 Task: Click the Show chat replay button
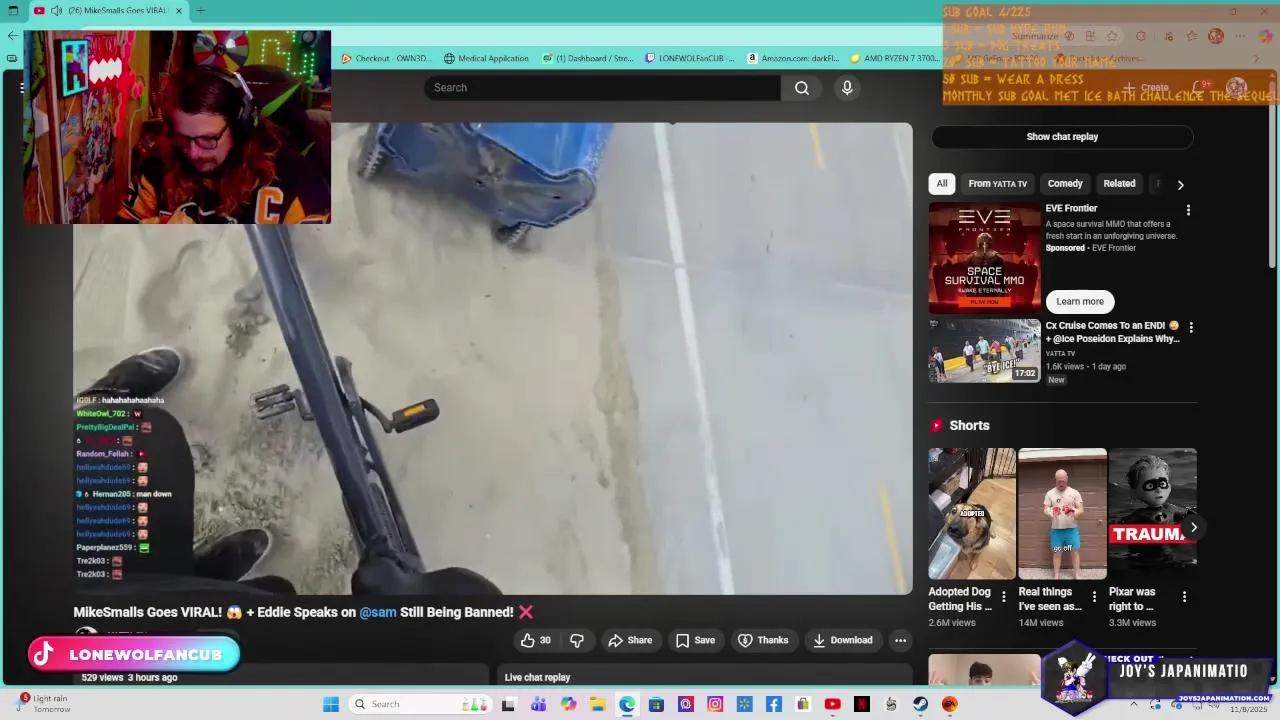1062,137
